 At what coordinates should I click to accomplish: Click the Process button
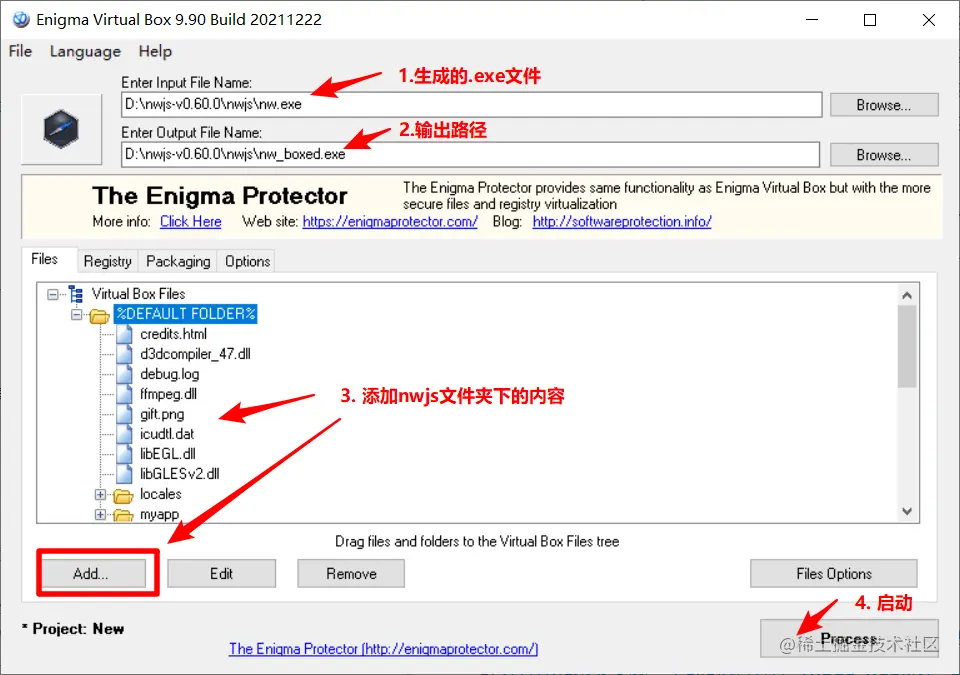849,638
